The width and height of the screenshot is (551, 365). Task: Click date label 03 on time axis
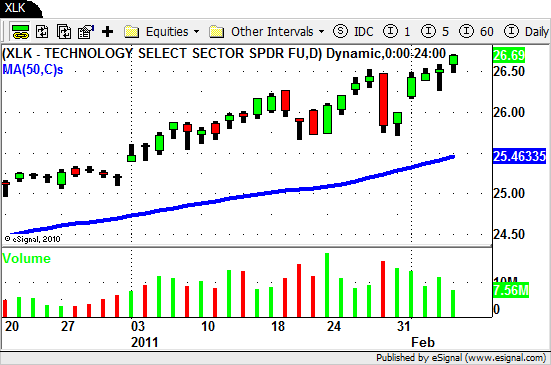pos(138,326)
